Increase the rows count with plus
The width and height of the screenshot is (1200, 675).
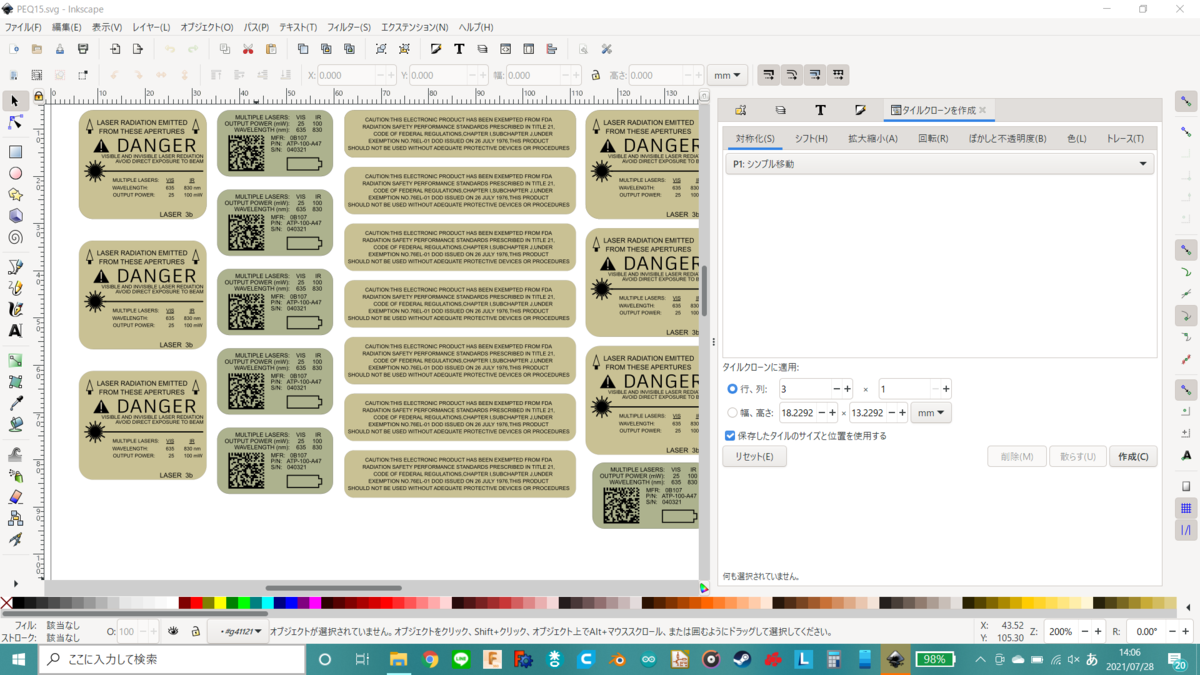click(x=847, y=389)
